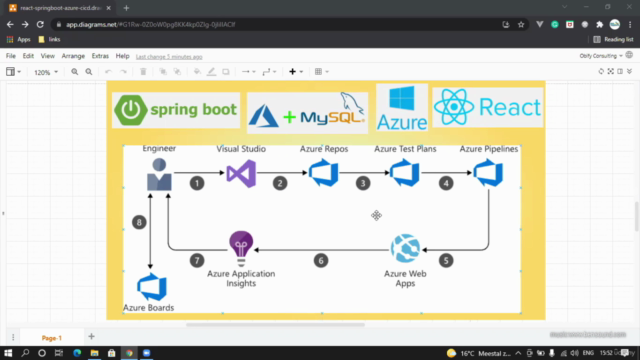Open the Reading list button
This screenshot has height=360, width=640.
point(613,40)
